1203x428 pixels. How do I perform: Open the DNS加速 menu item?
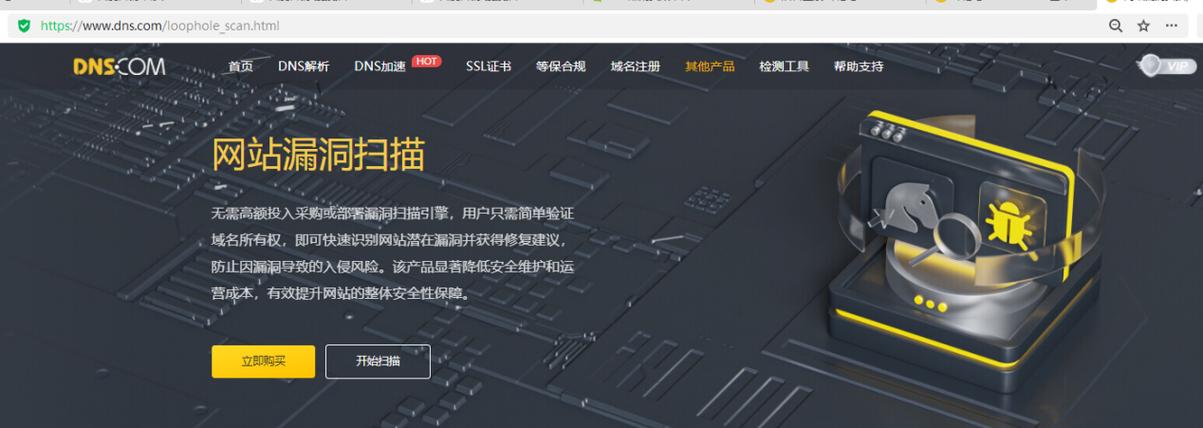(380, 67)
